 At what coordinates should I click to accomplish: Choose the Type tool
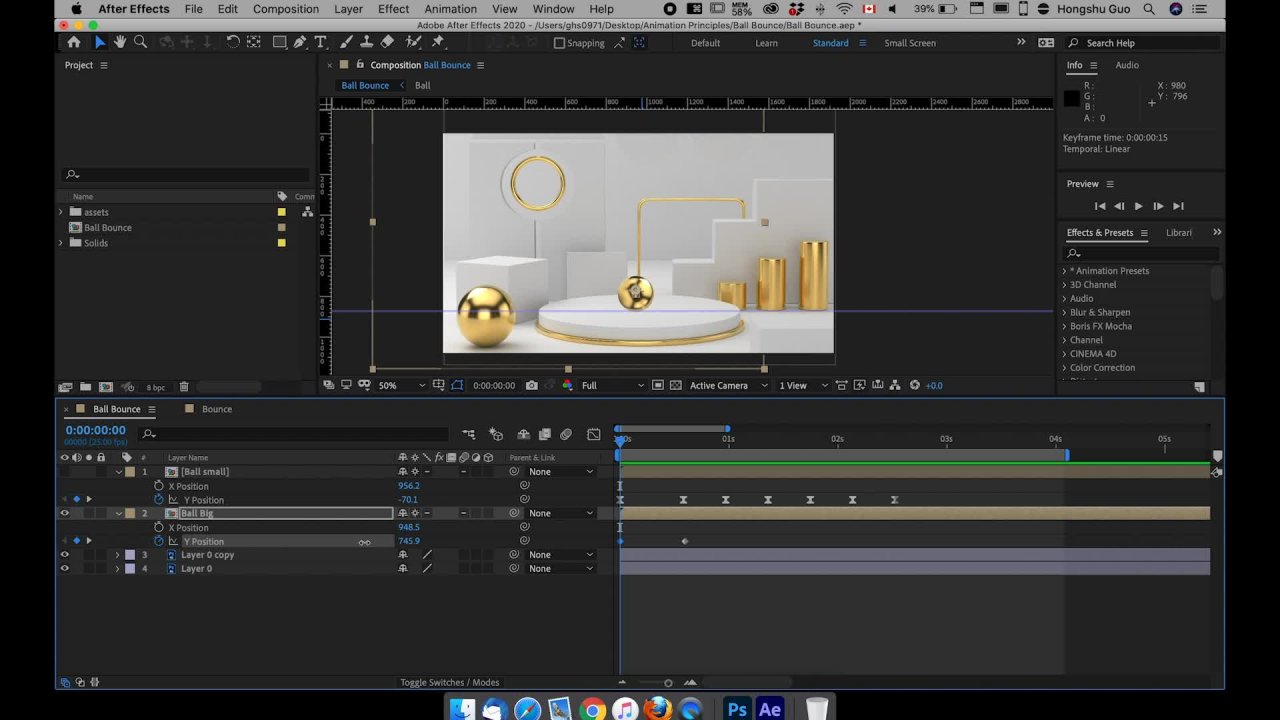point(320,42)
